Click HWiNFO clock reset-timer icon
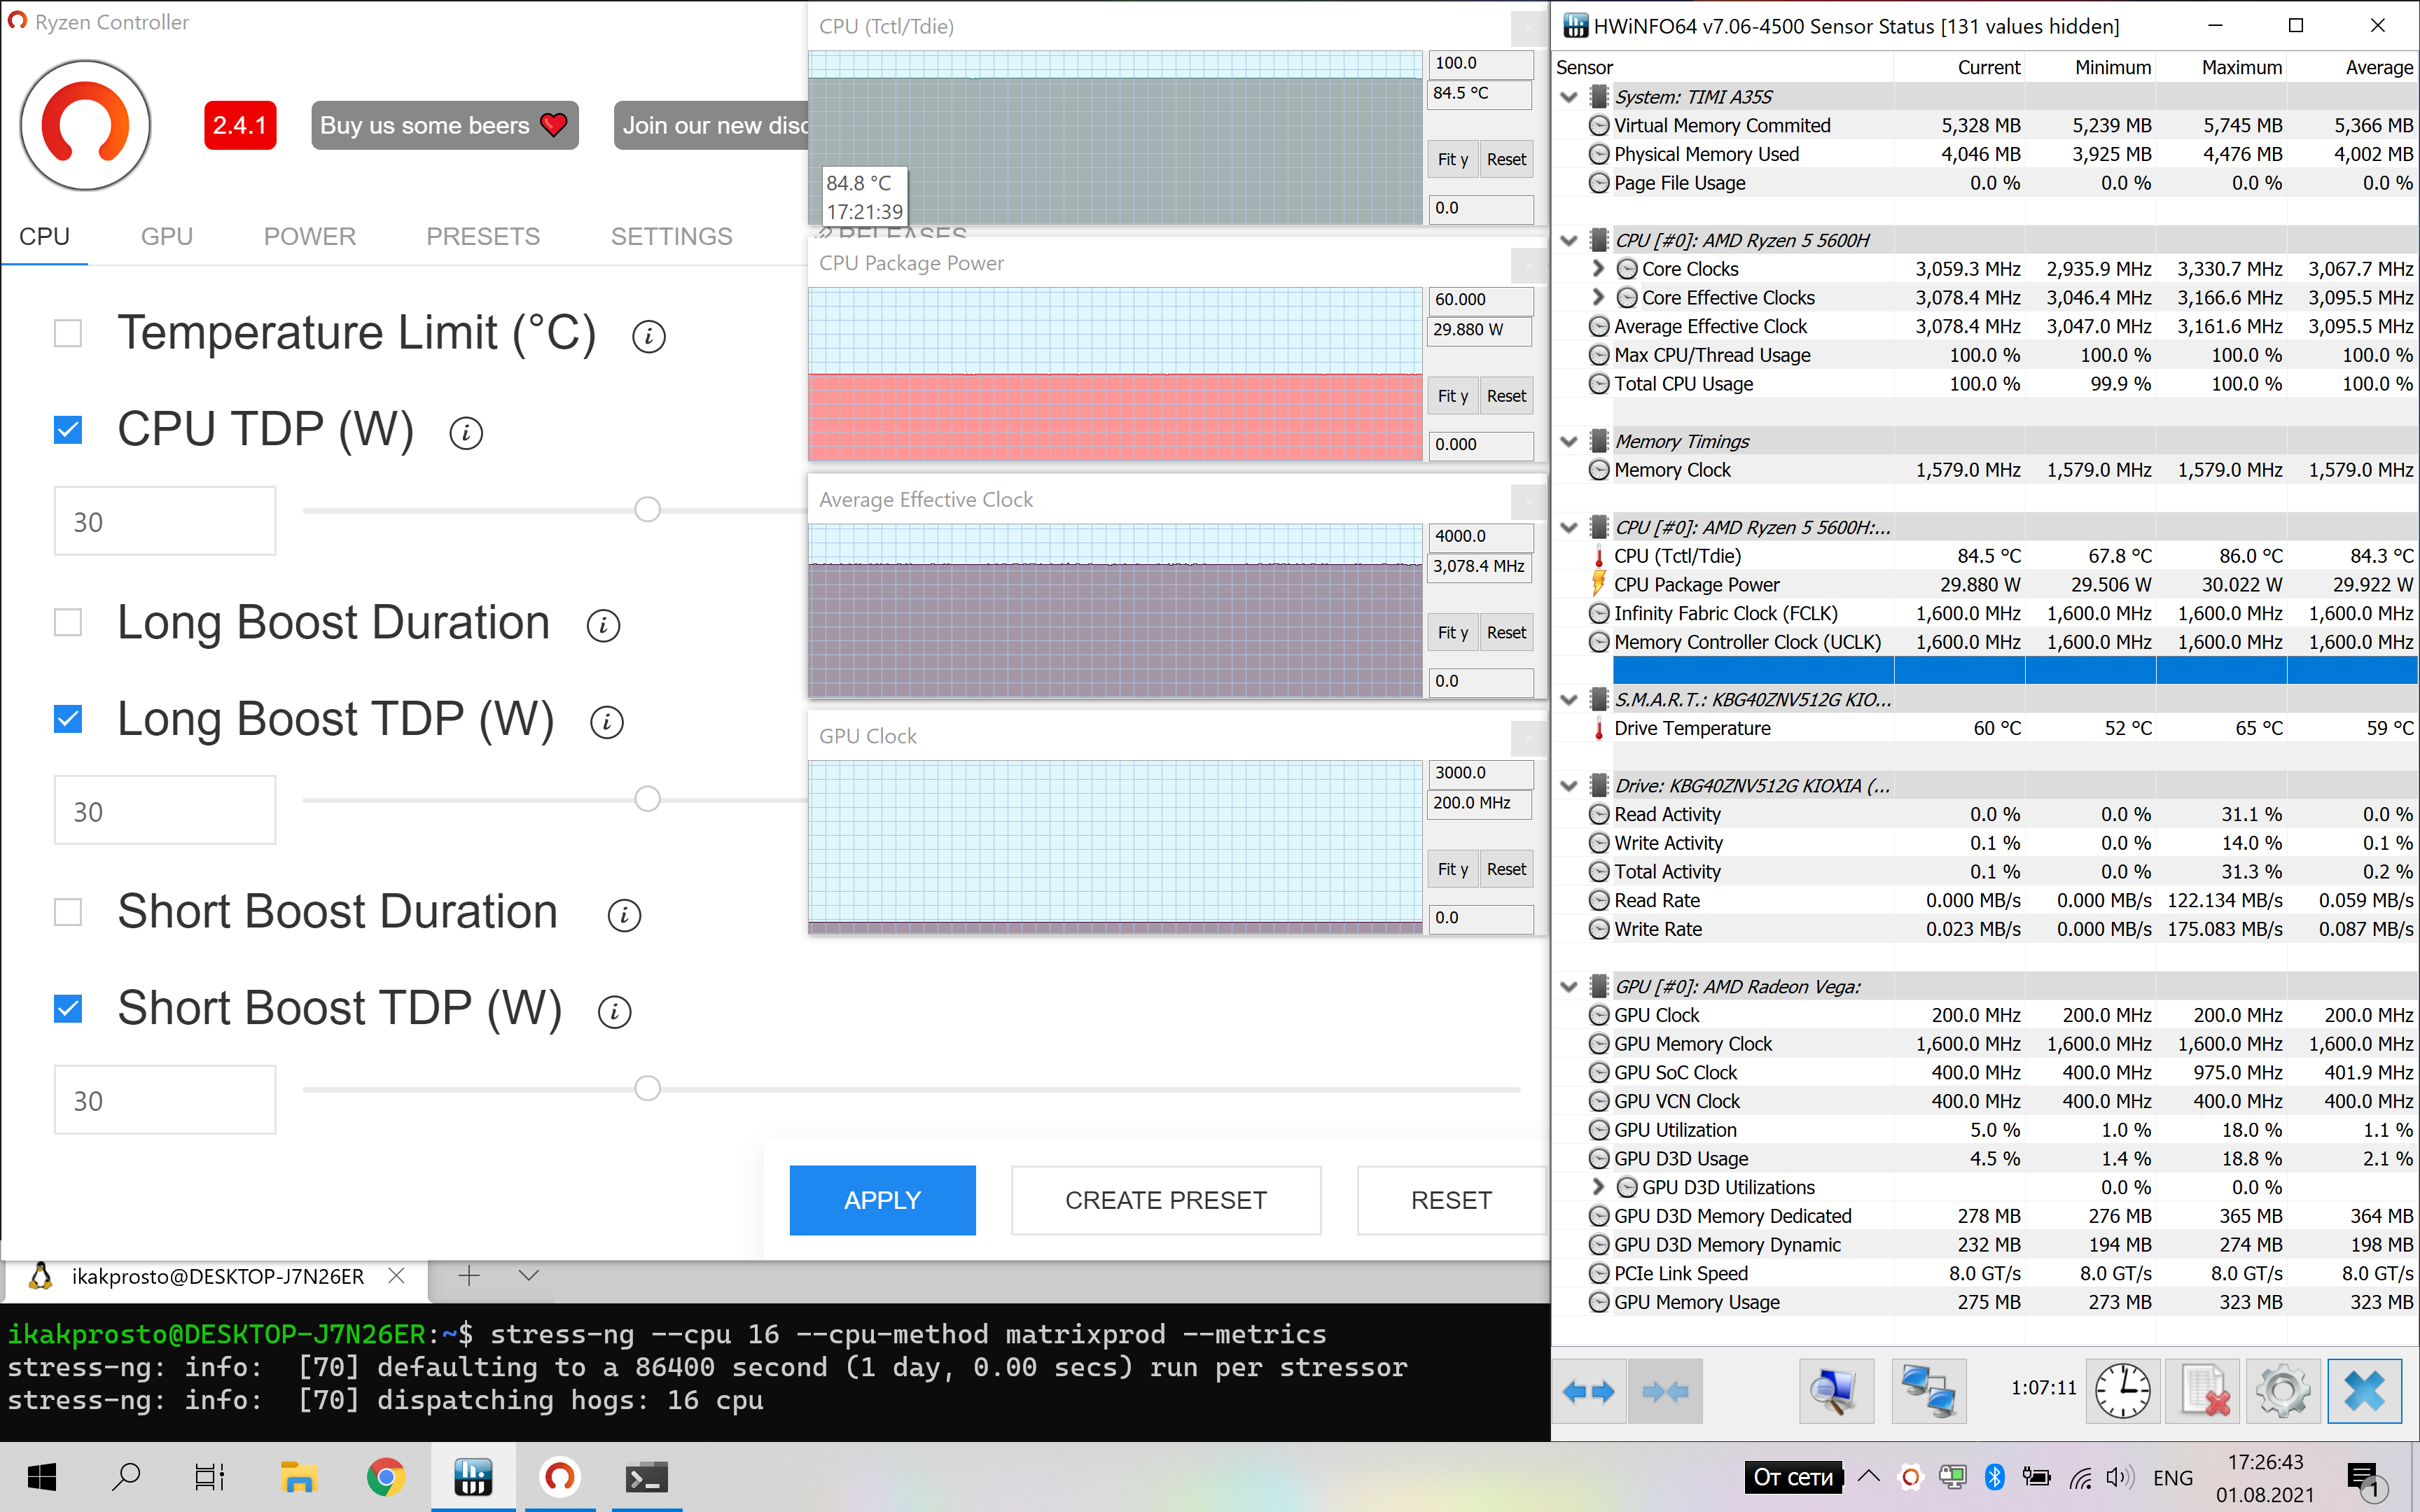Viewport: 2420px width, 1512px height. (2123, 1391)
